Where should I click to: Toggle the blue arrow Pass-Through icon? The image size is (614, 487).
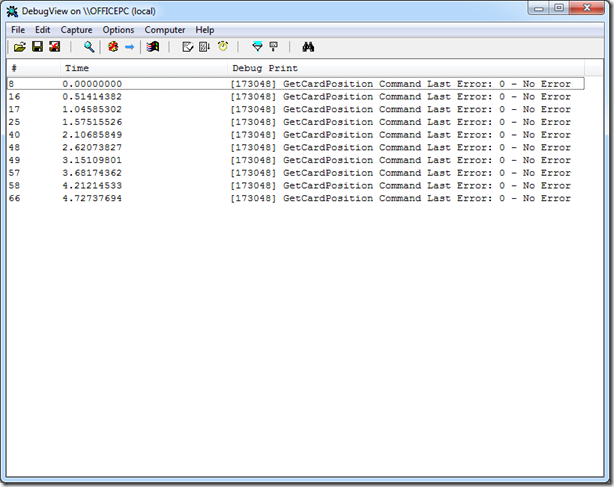coord(129,47)
